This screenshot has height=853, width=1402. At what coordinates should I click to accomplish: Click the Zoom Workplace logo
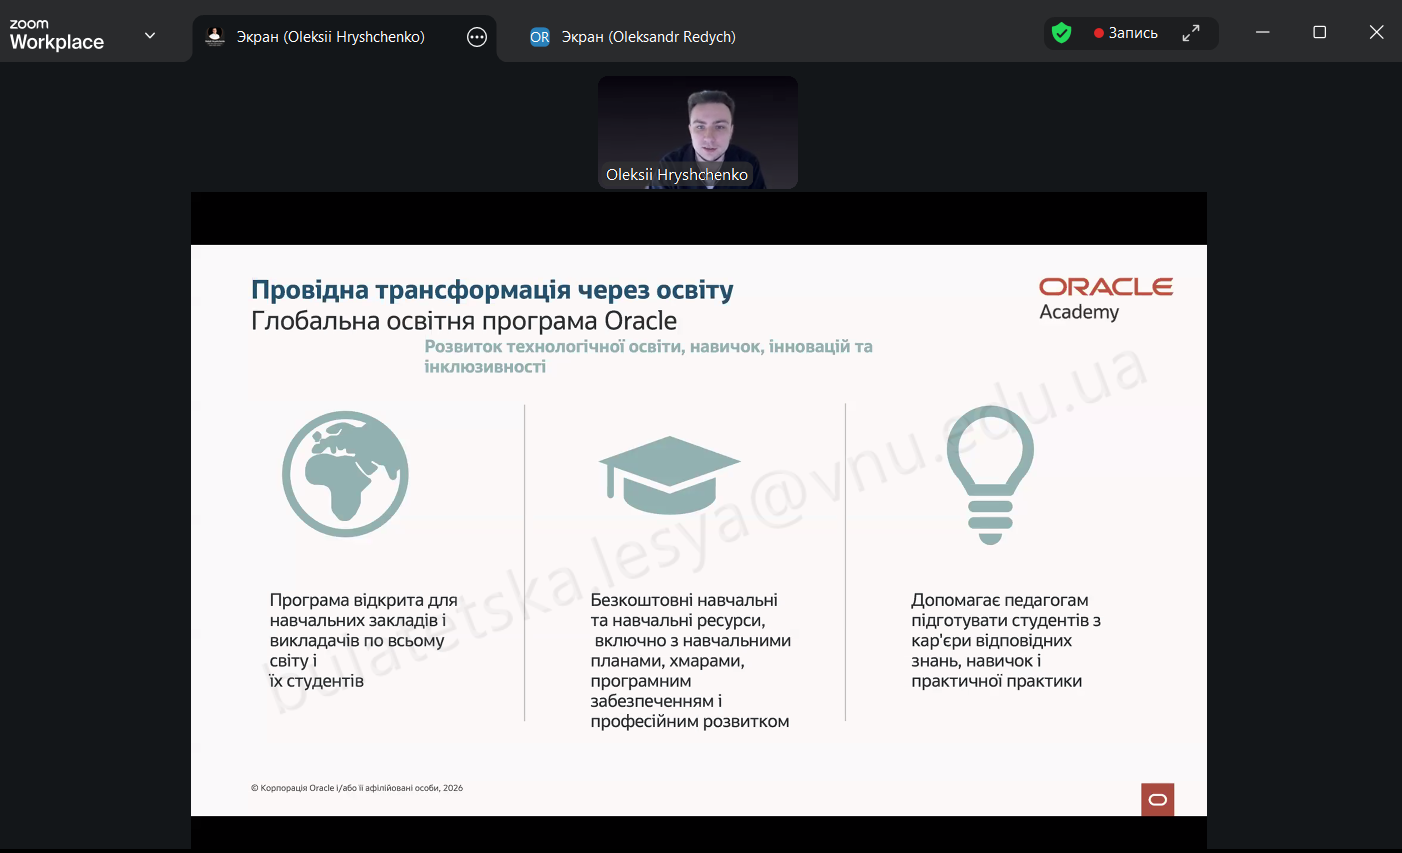pyautogui.click(x=56, y=35)
